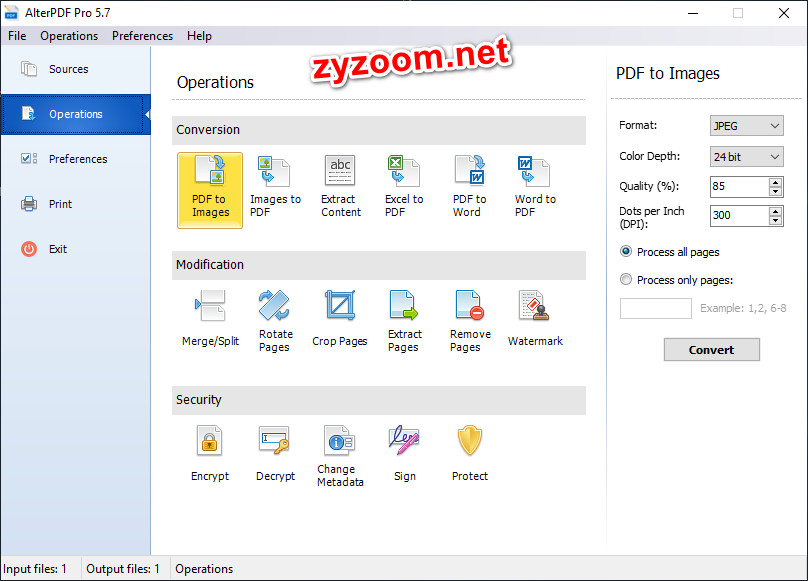Select the Excel to PDF converter

point(404,187)
